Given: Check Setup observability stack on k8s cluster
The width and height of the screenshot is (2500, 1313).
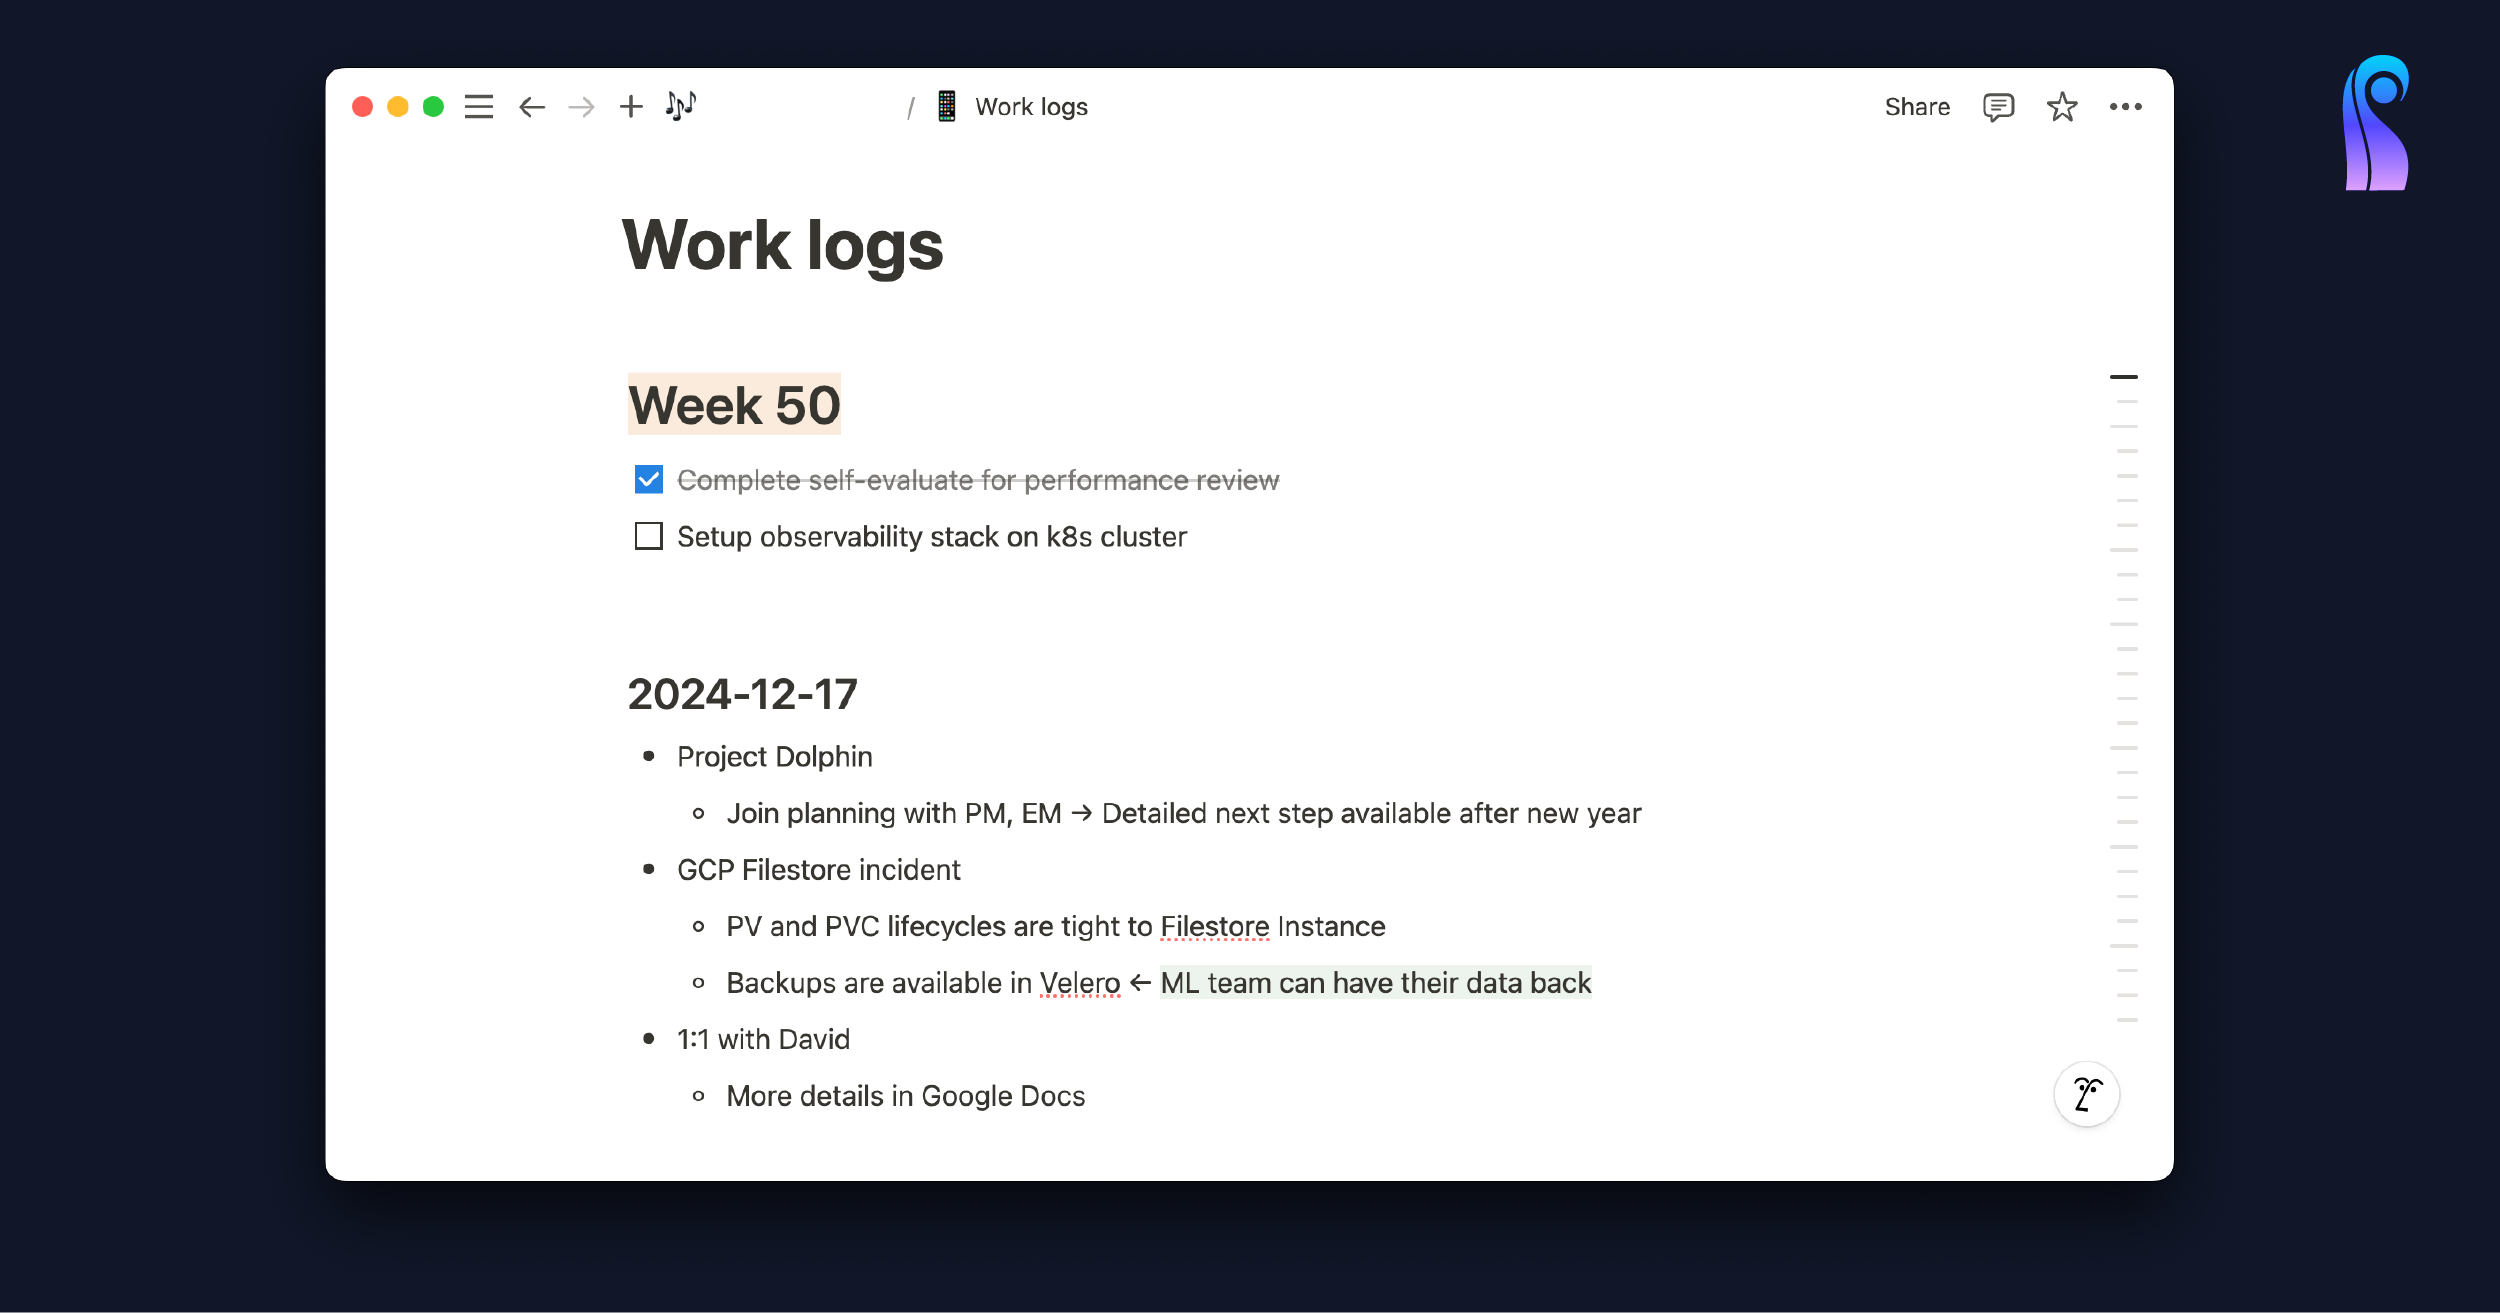Looking at the screenshot, I should click(x=649, y=537).
